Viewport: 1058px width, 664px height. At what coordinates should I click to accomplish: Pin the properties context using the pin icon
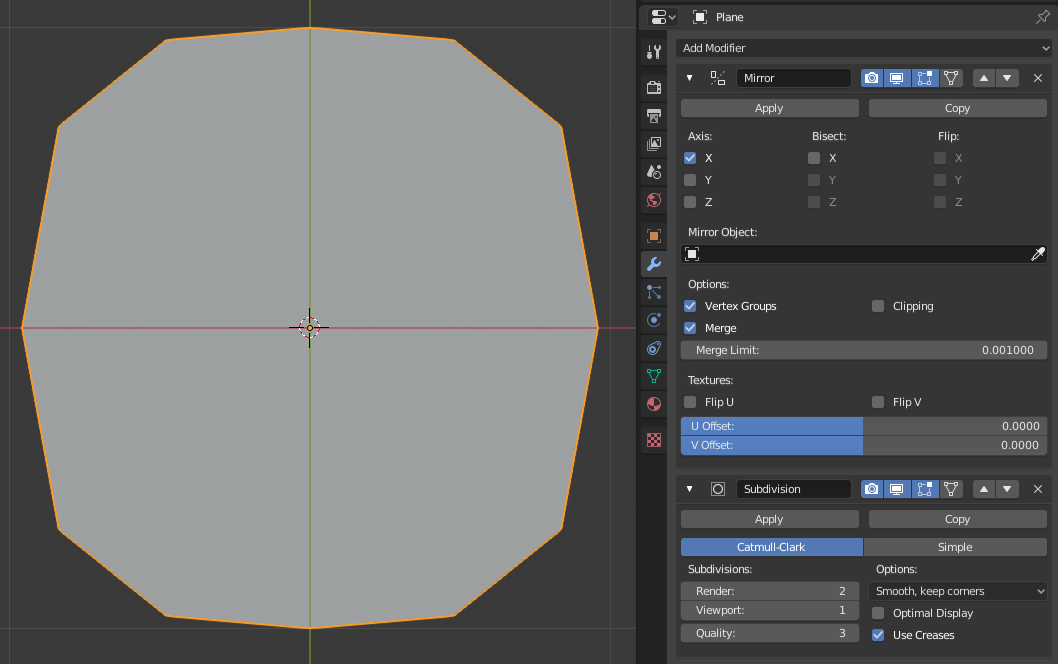1042,17
